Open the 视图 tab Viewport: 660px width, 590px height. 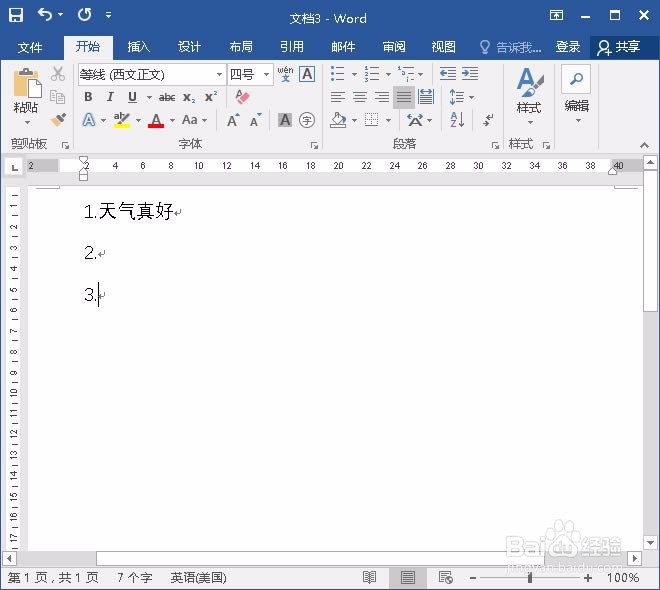tap(444, 47)
